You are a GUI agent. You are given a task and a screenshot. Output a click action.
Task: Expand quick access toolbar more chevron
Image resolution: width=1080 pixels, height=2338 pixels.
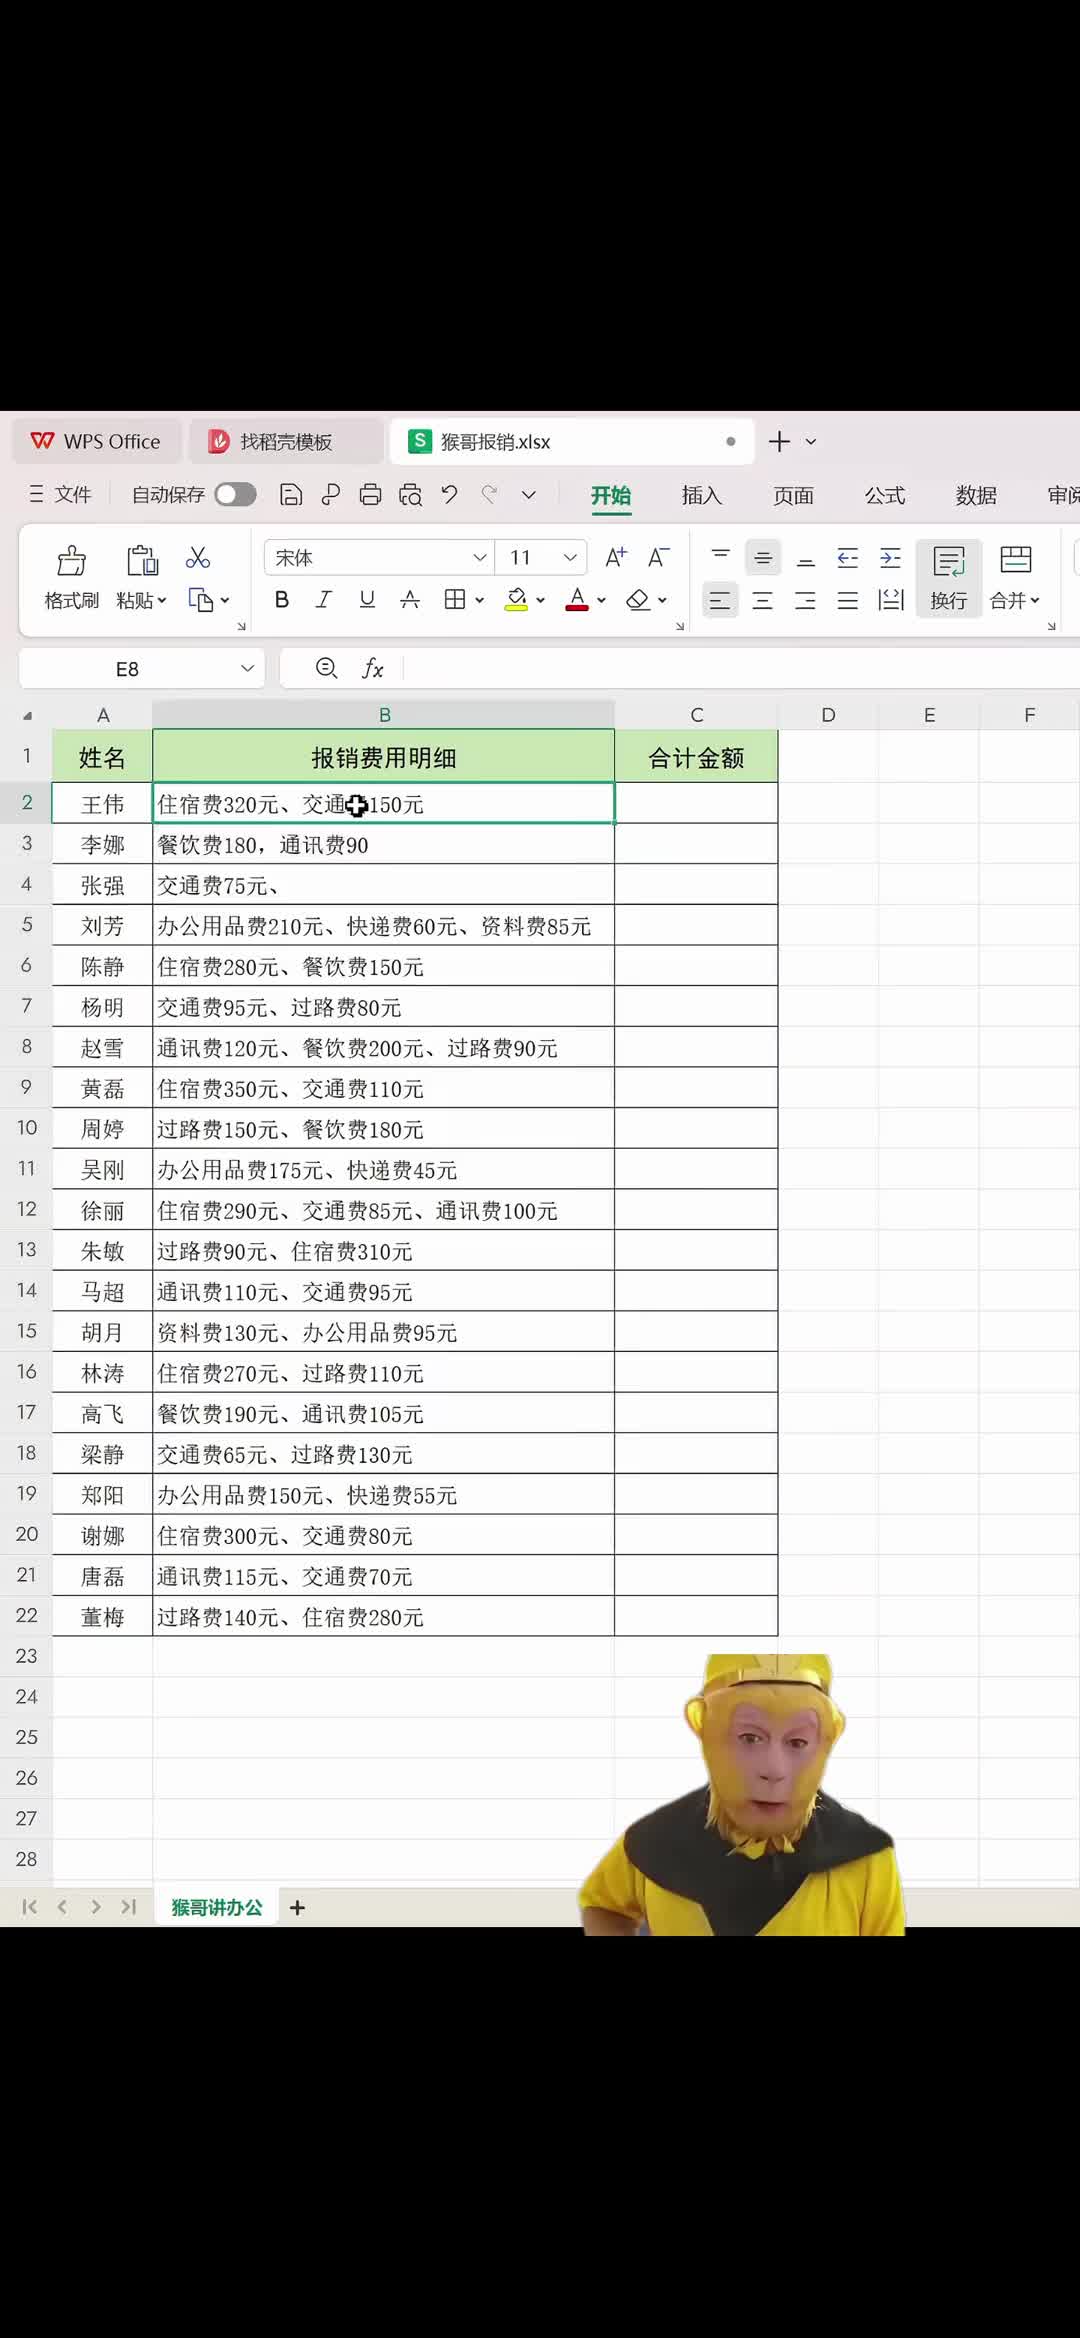click(529, 494)
